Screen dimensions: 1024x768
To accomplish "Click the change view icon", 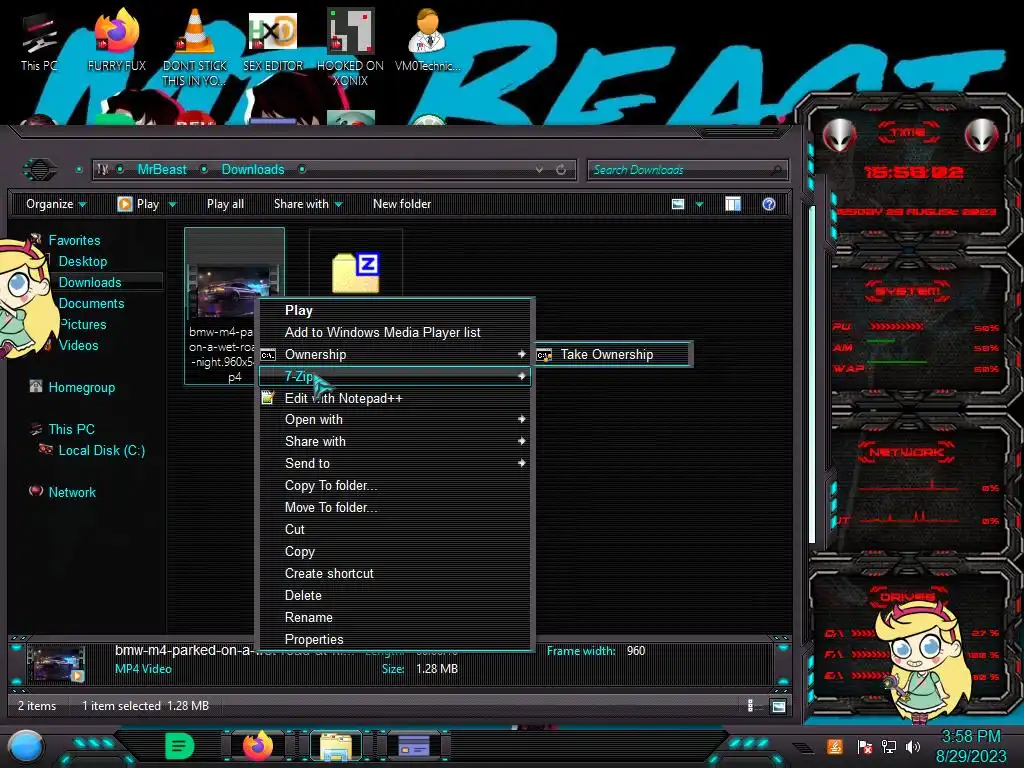I will point(678,204).
